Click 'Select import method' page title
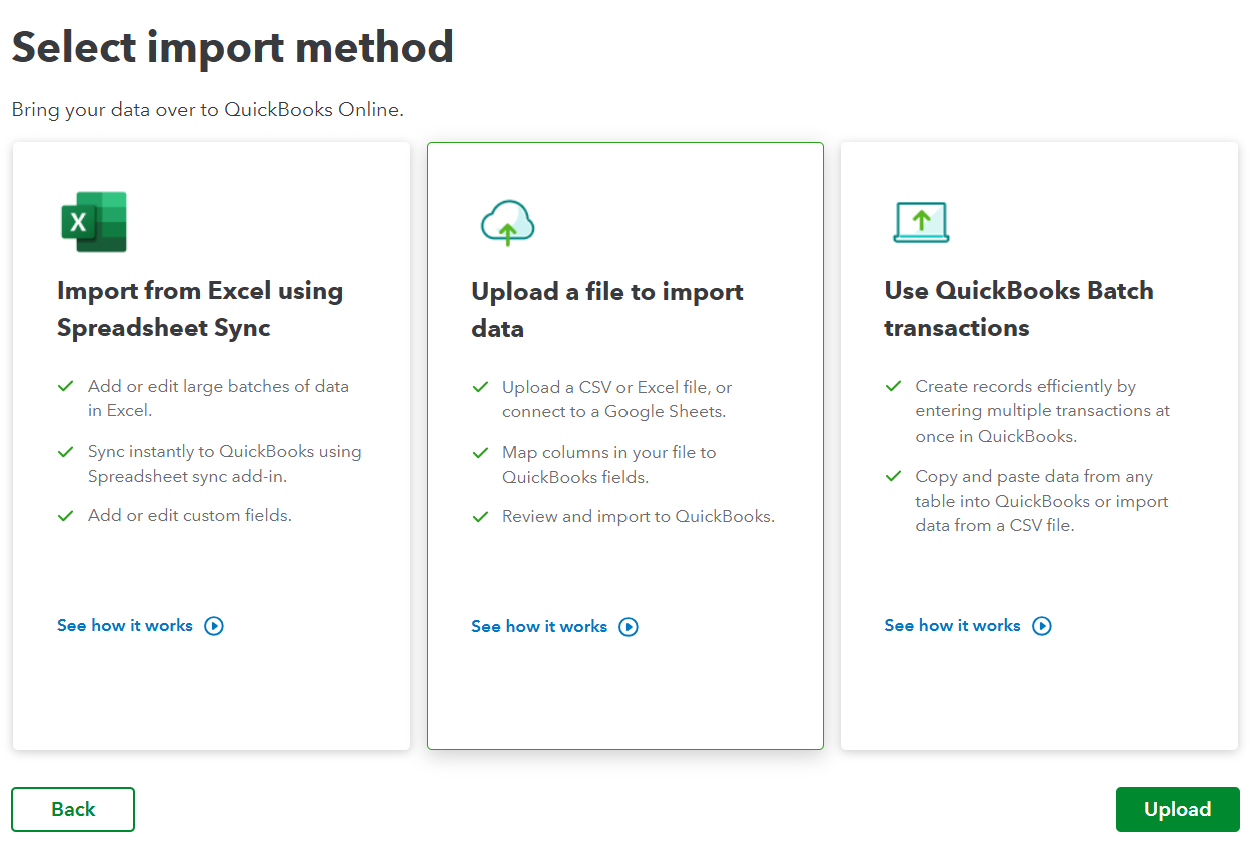1250x846 pixels. (233, 47)
